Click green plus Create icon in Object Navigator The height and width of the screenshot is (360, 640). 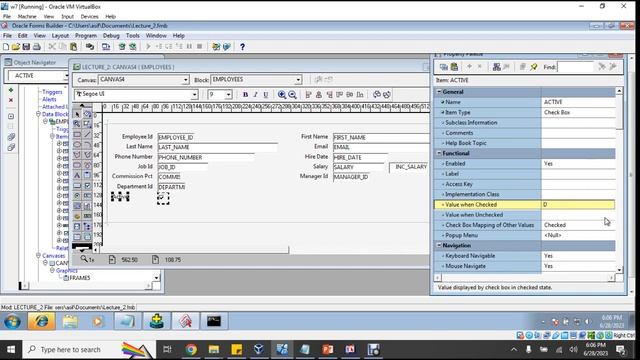point(11,90)
